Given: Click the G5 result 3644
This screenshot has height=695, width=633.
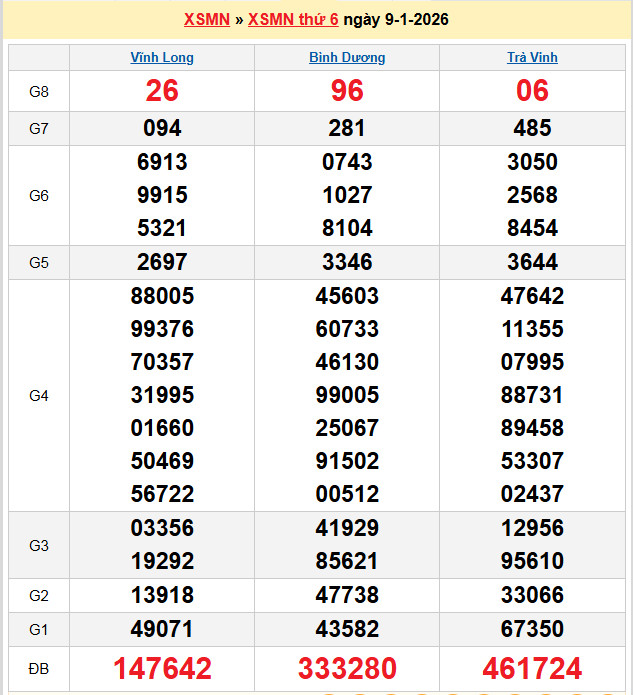Looking at the screenshot, I should (x=532, y=262).
